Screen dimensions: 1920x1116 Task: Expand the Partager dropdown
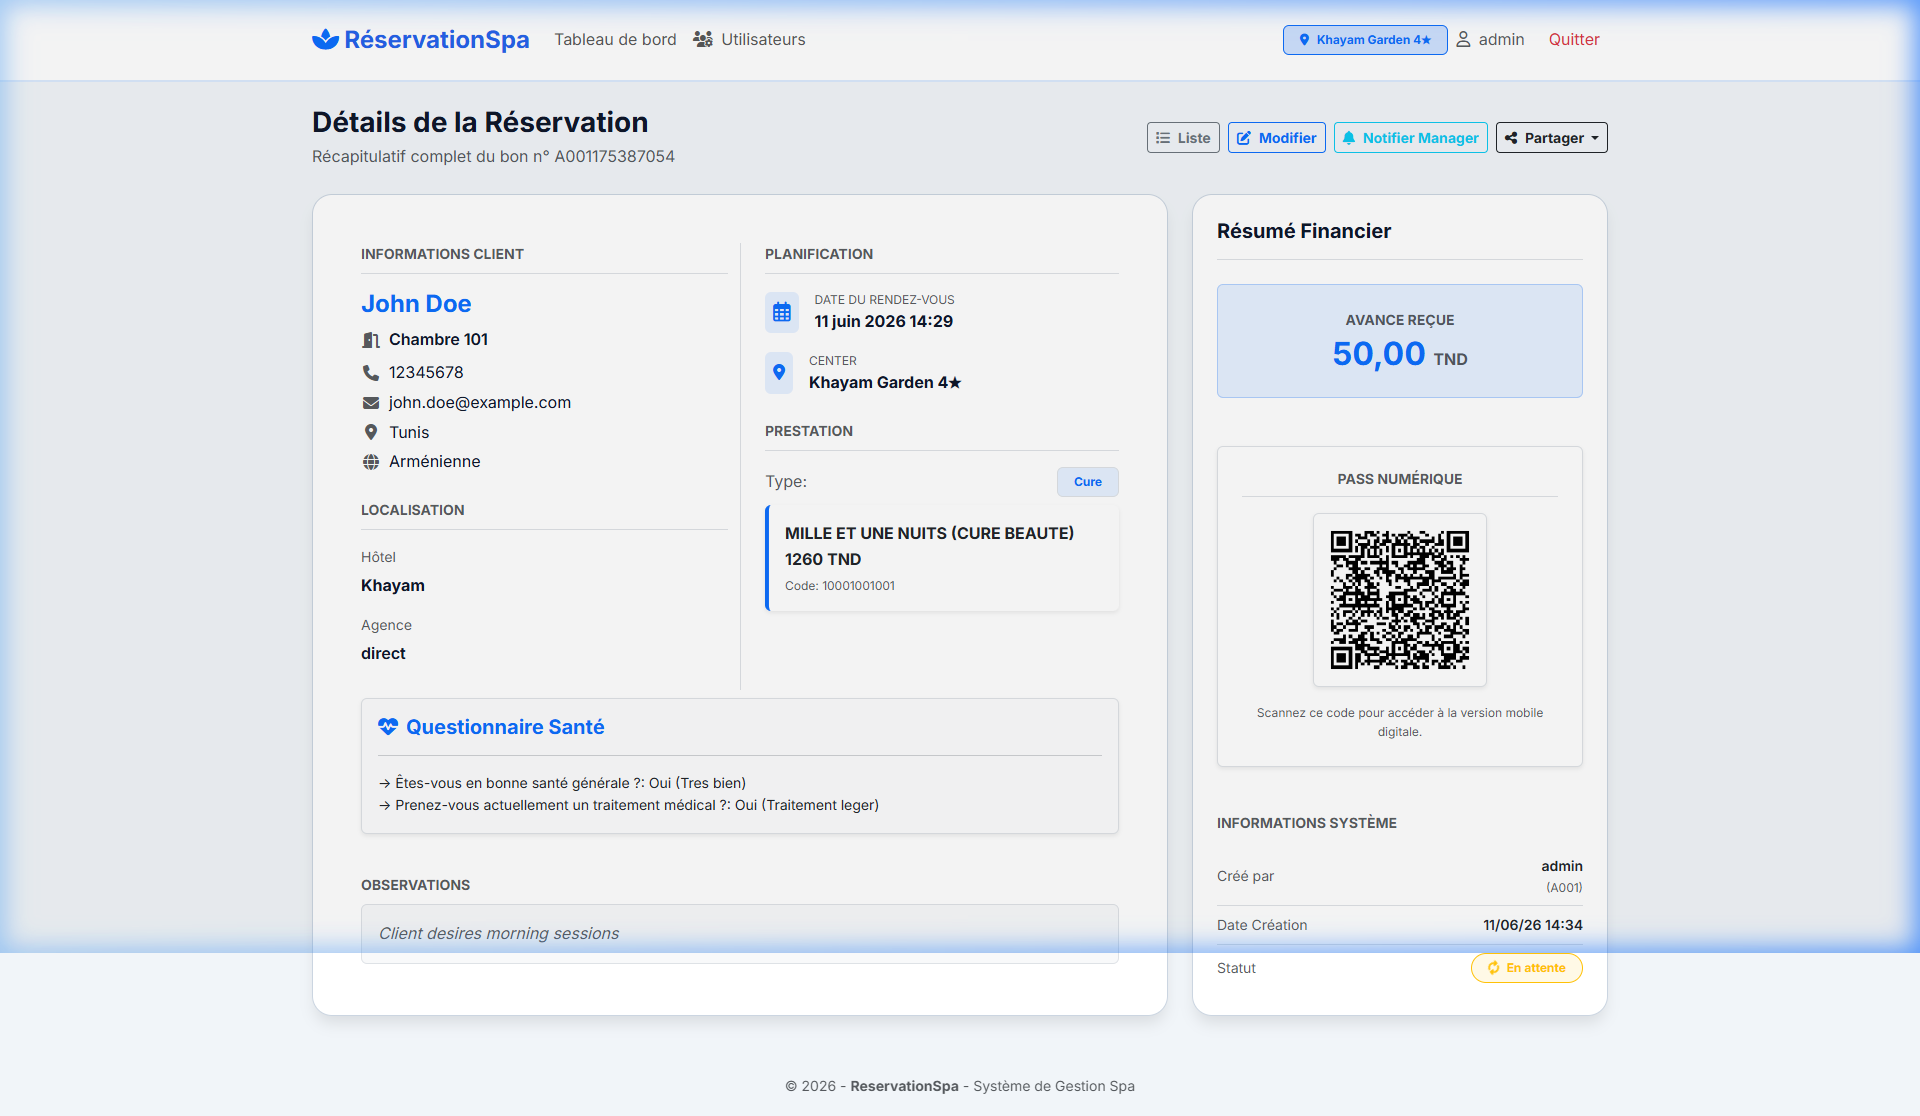tap(1551, 138)
